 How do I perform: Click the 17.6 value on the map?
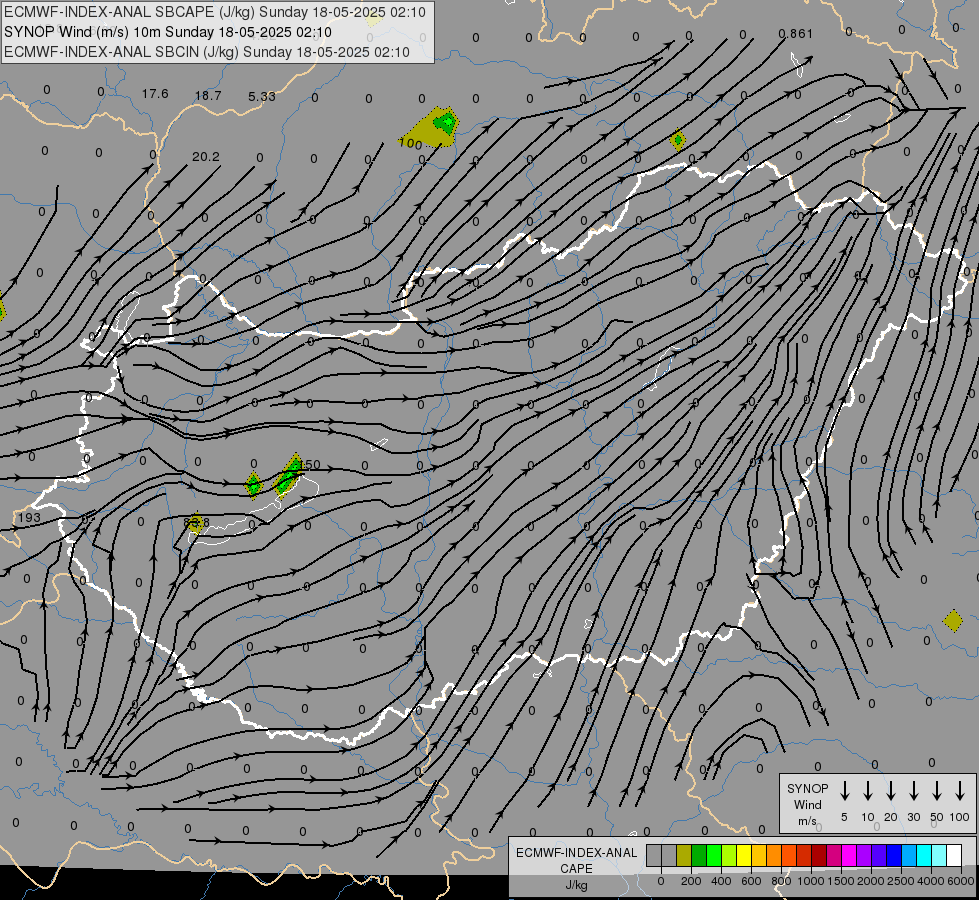[155, 94]
